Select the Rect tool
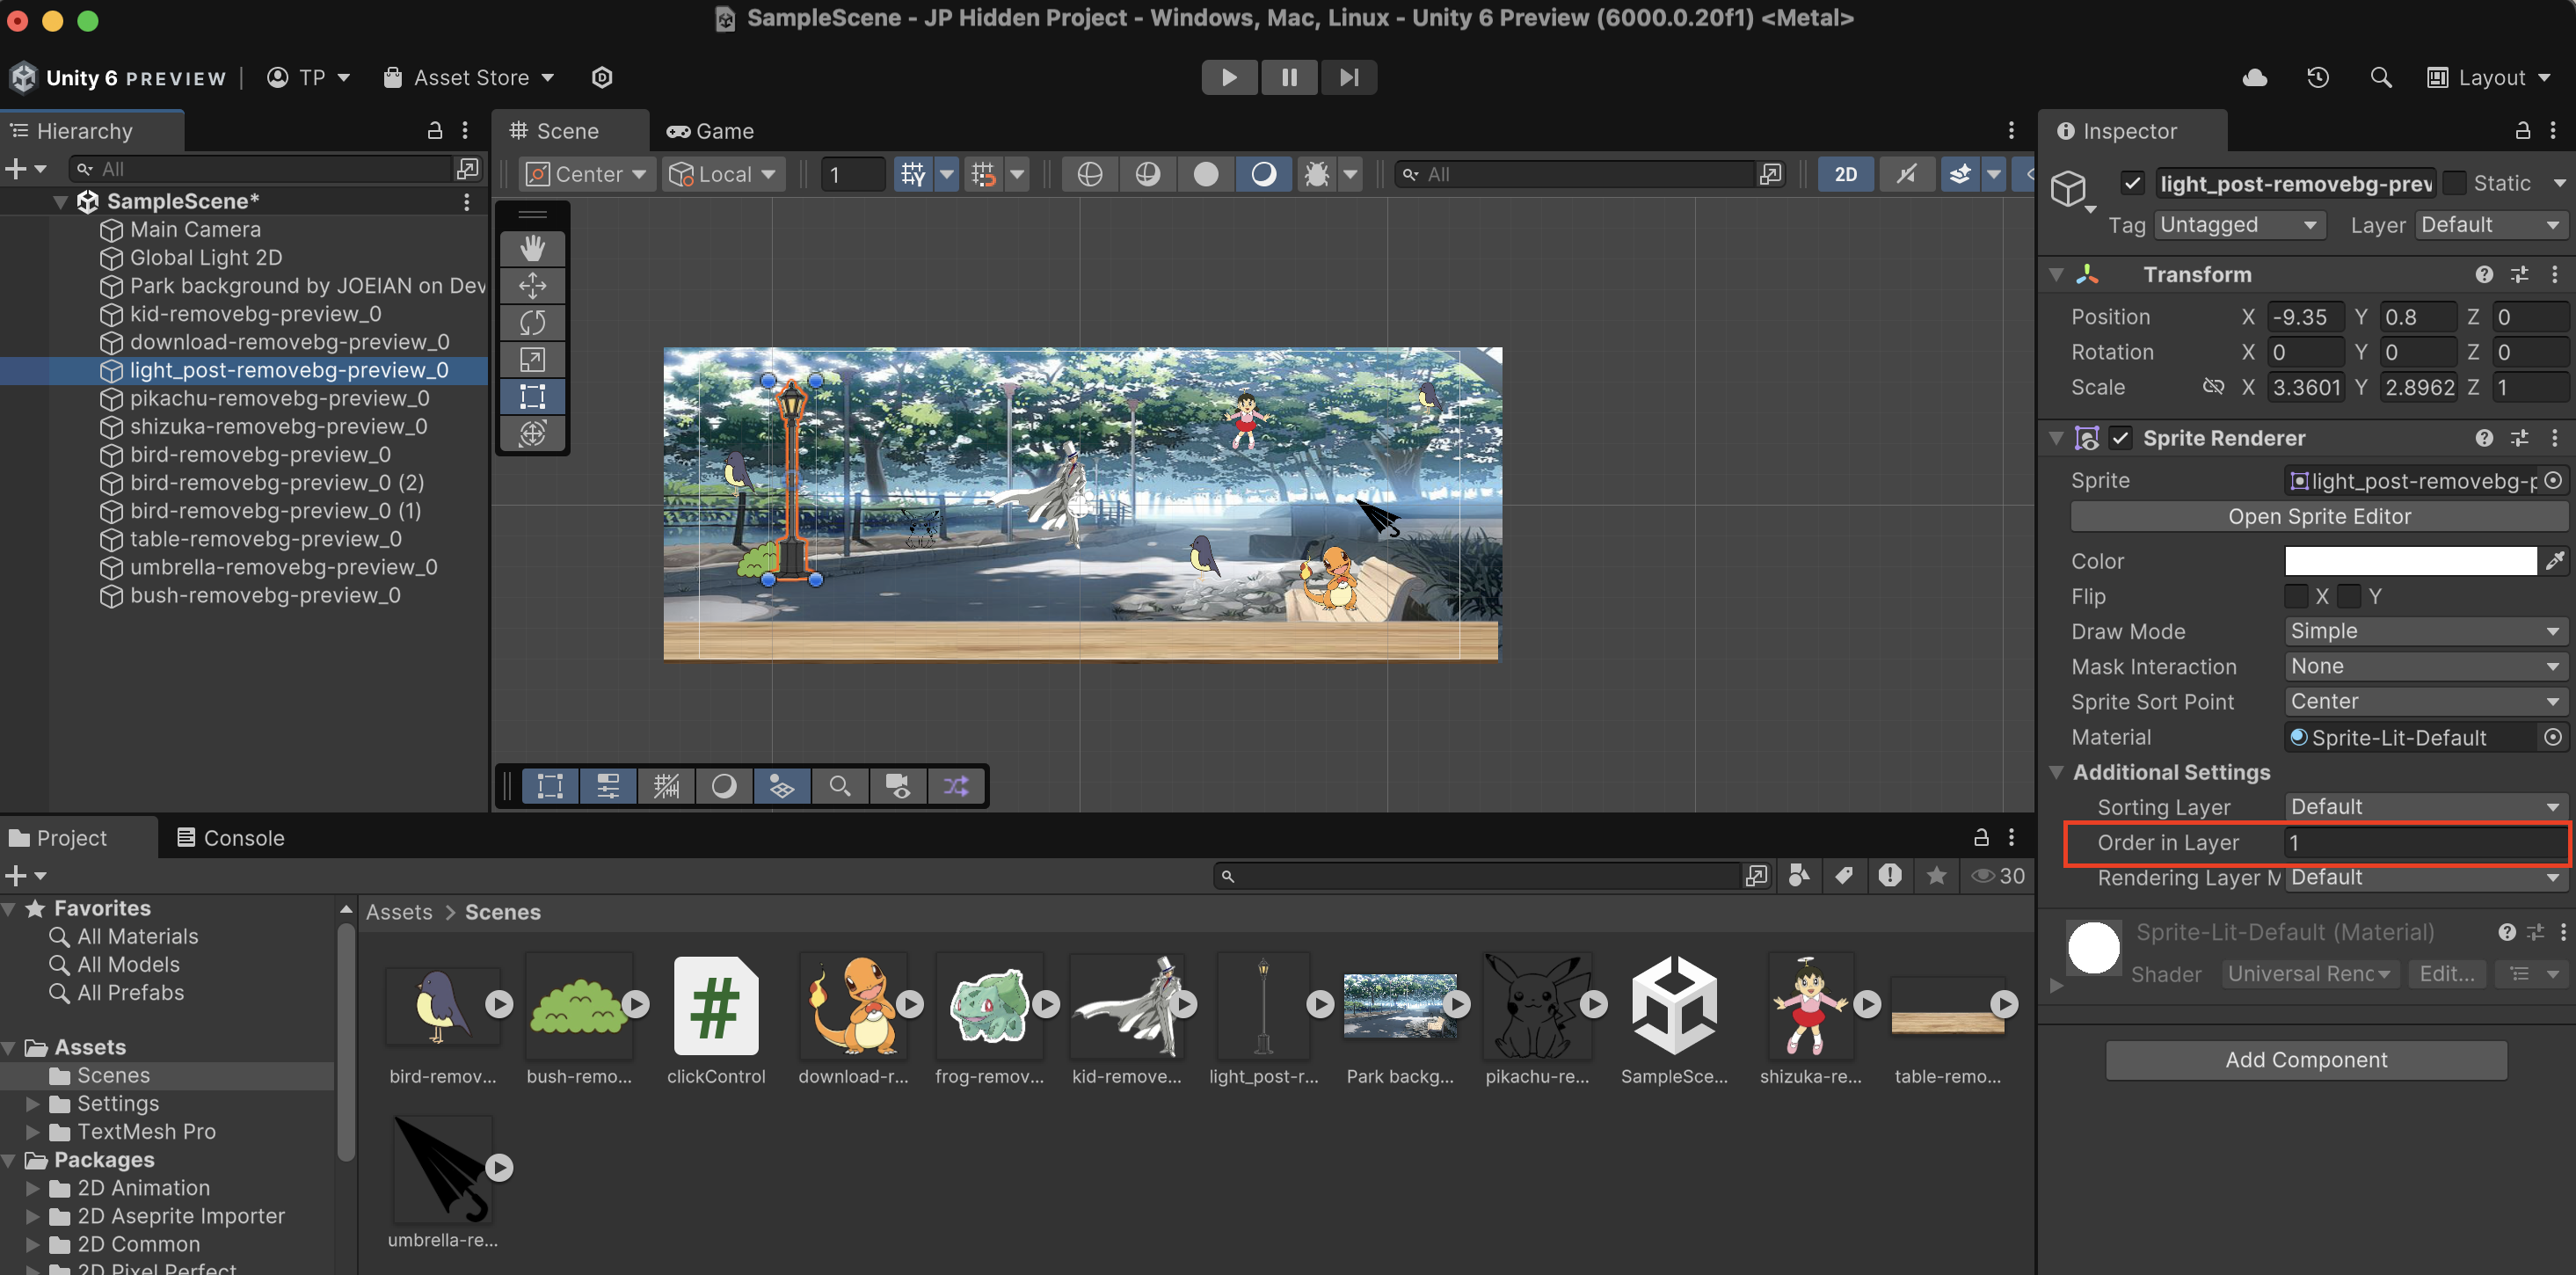 tap(532, 396)
